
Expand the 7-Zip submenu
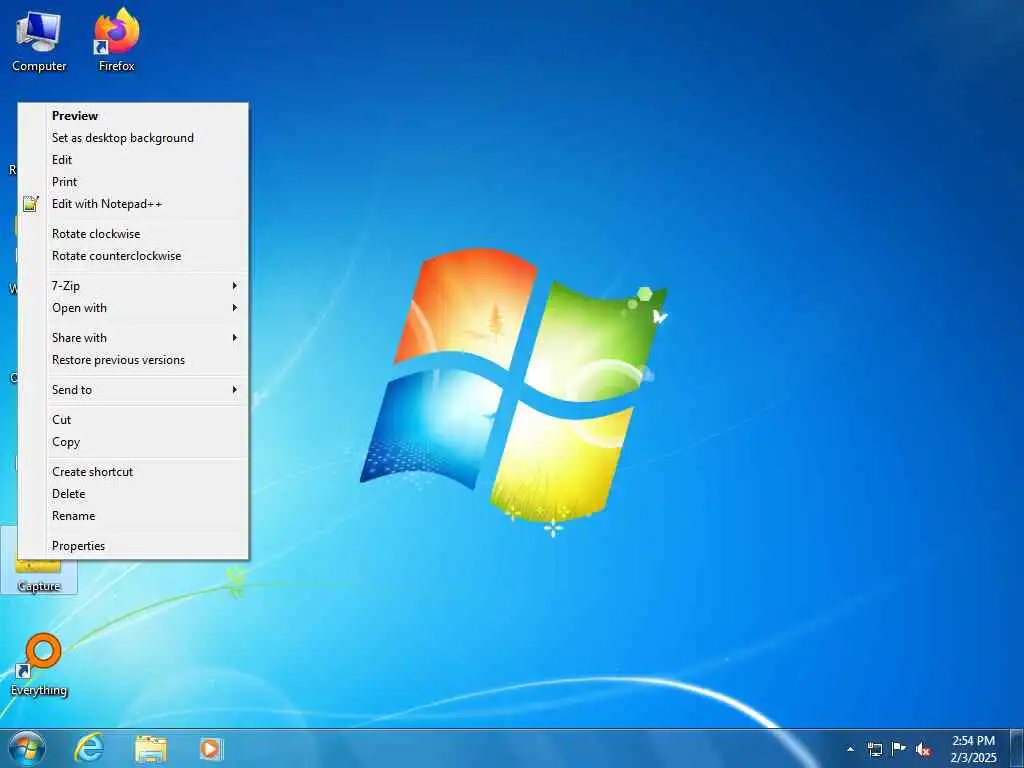point(133,286)
